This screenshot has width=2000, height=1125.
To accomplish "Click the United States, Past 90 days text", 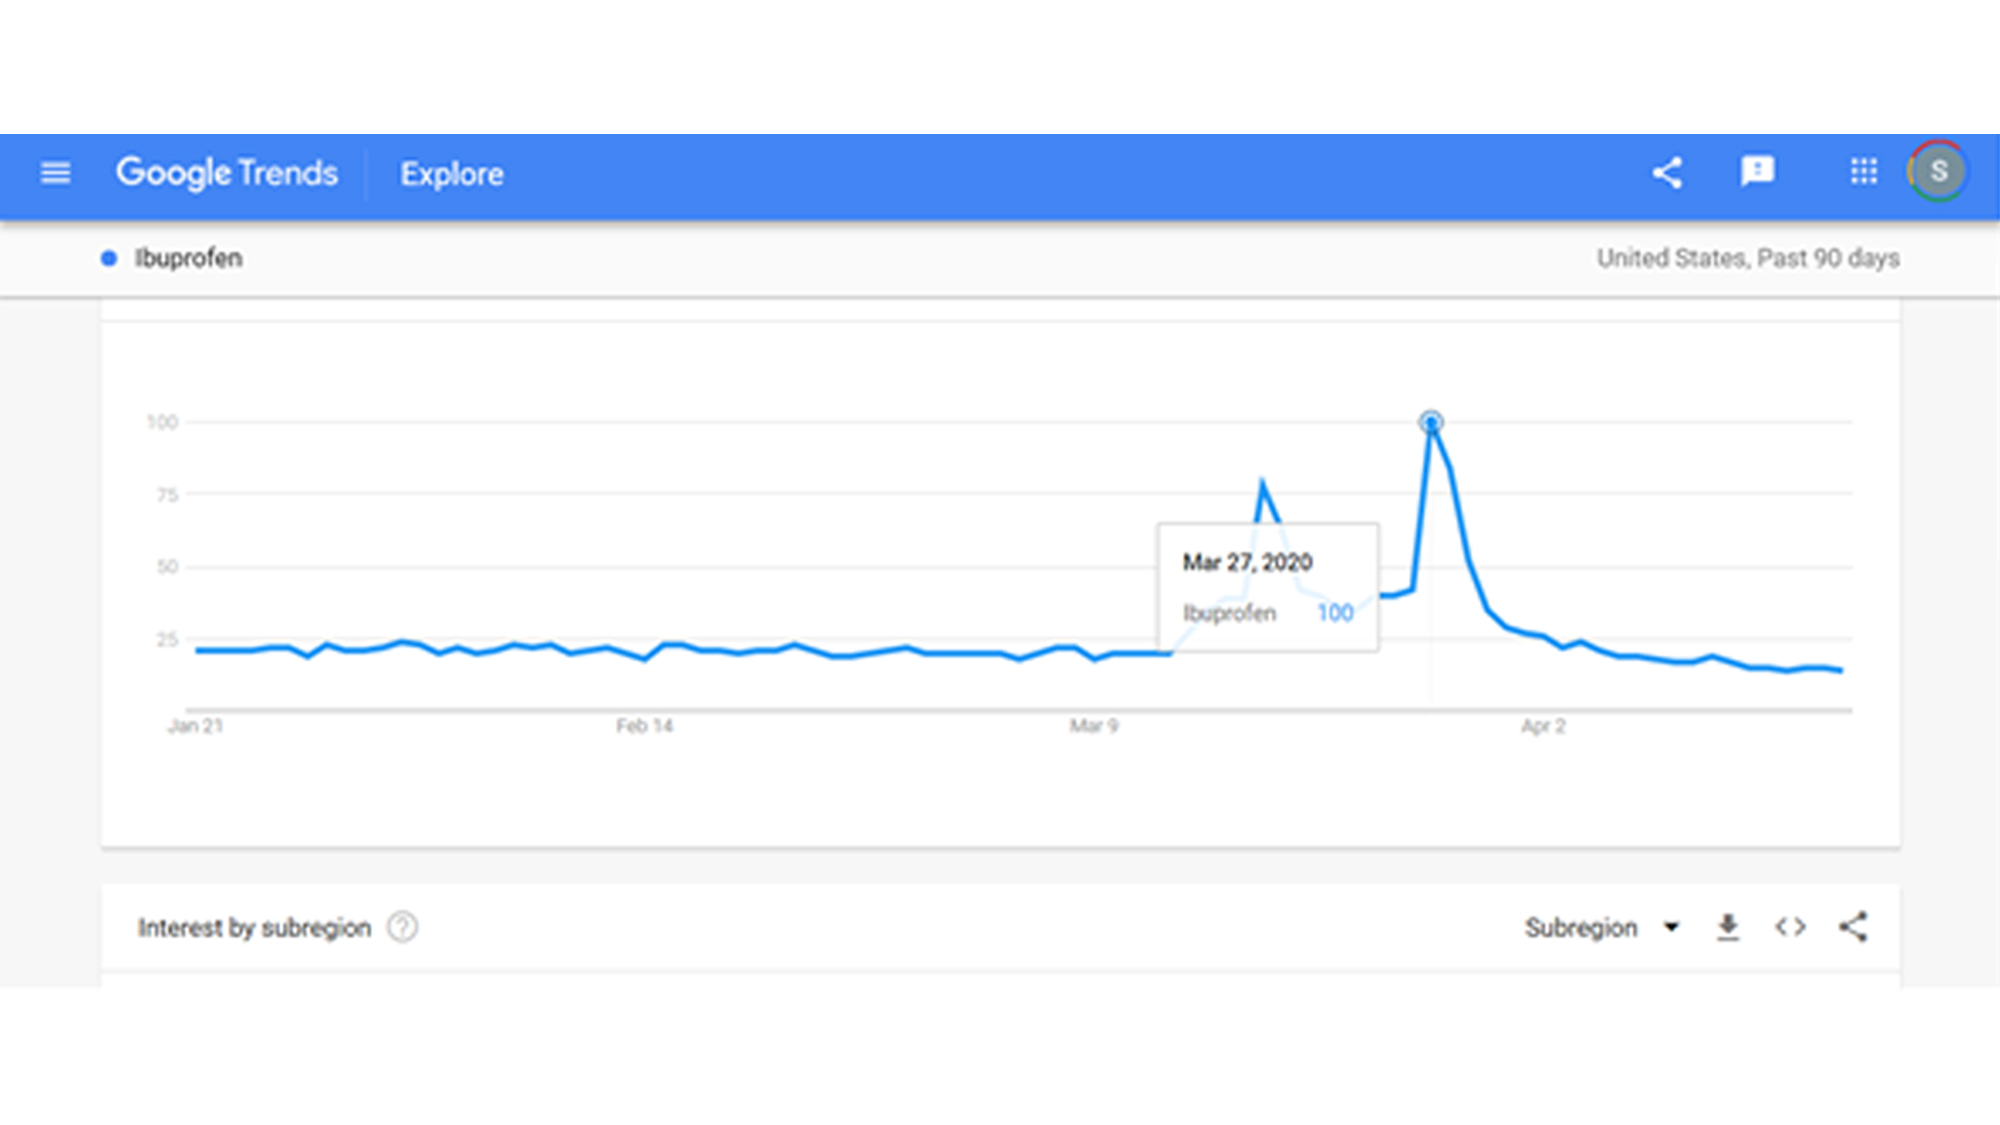I will click(1747, 259).
